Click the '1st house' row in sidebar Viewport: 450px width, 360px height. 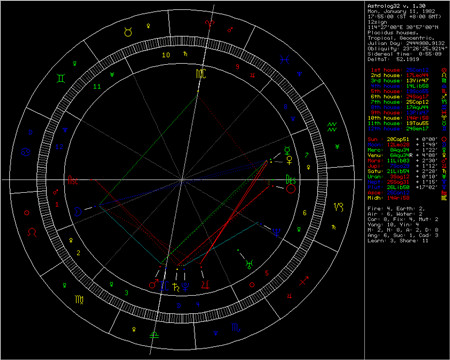click(400, 70)
